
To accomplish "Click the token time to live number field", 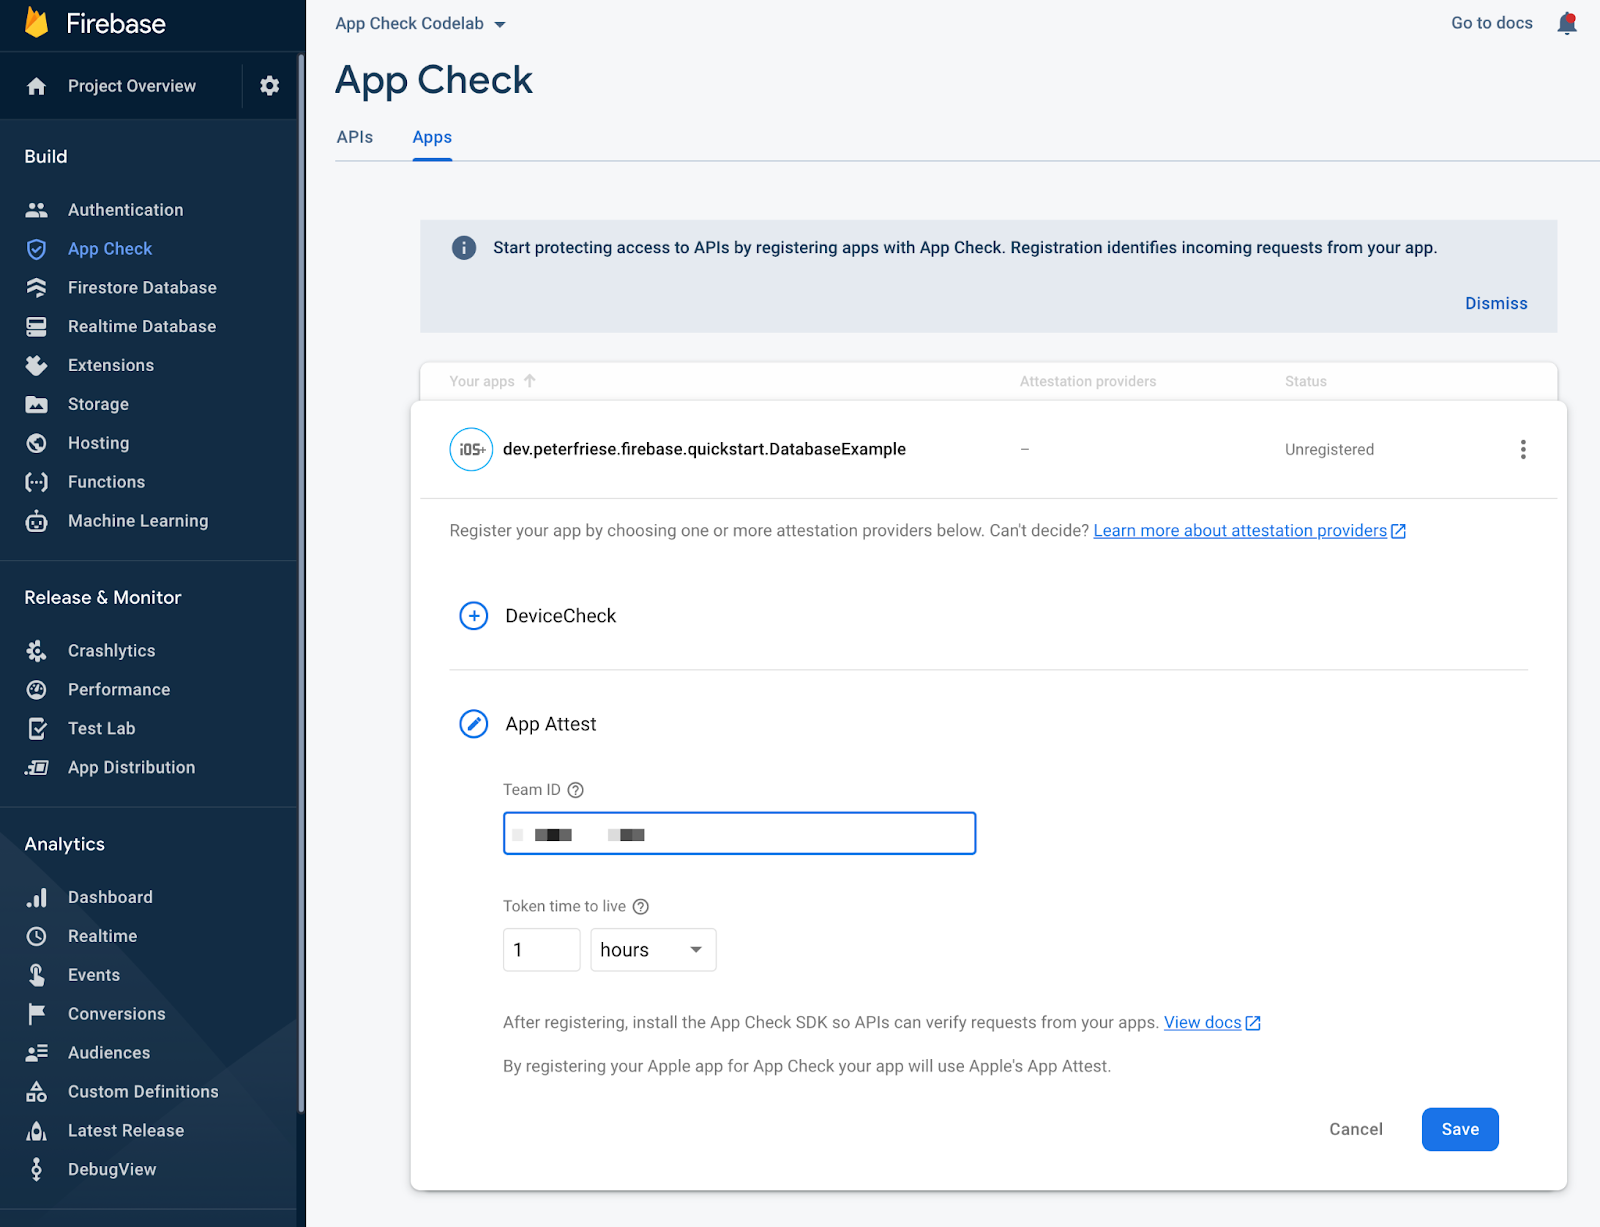I will [x=541, y=950].
